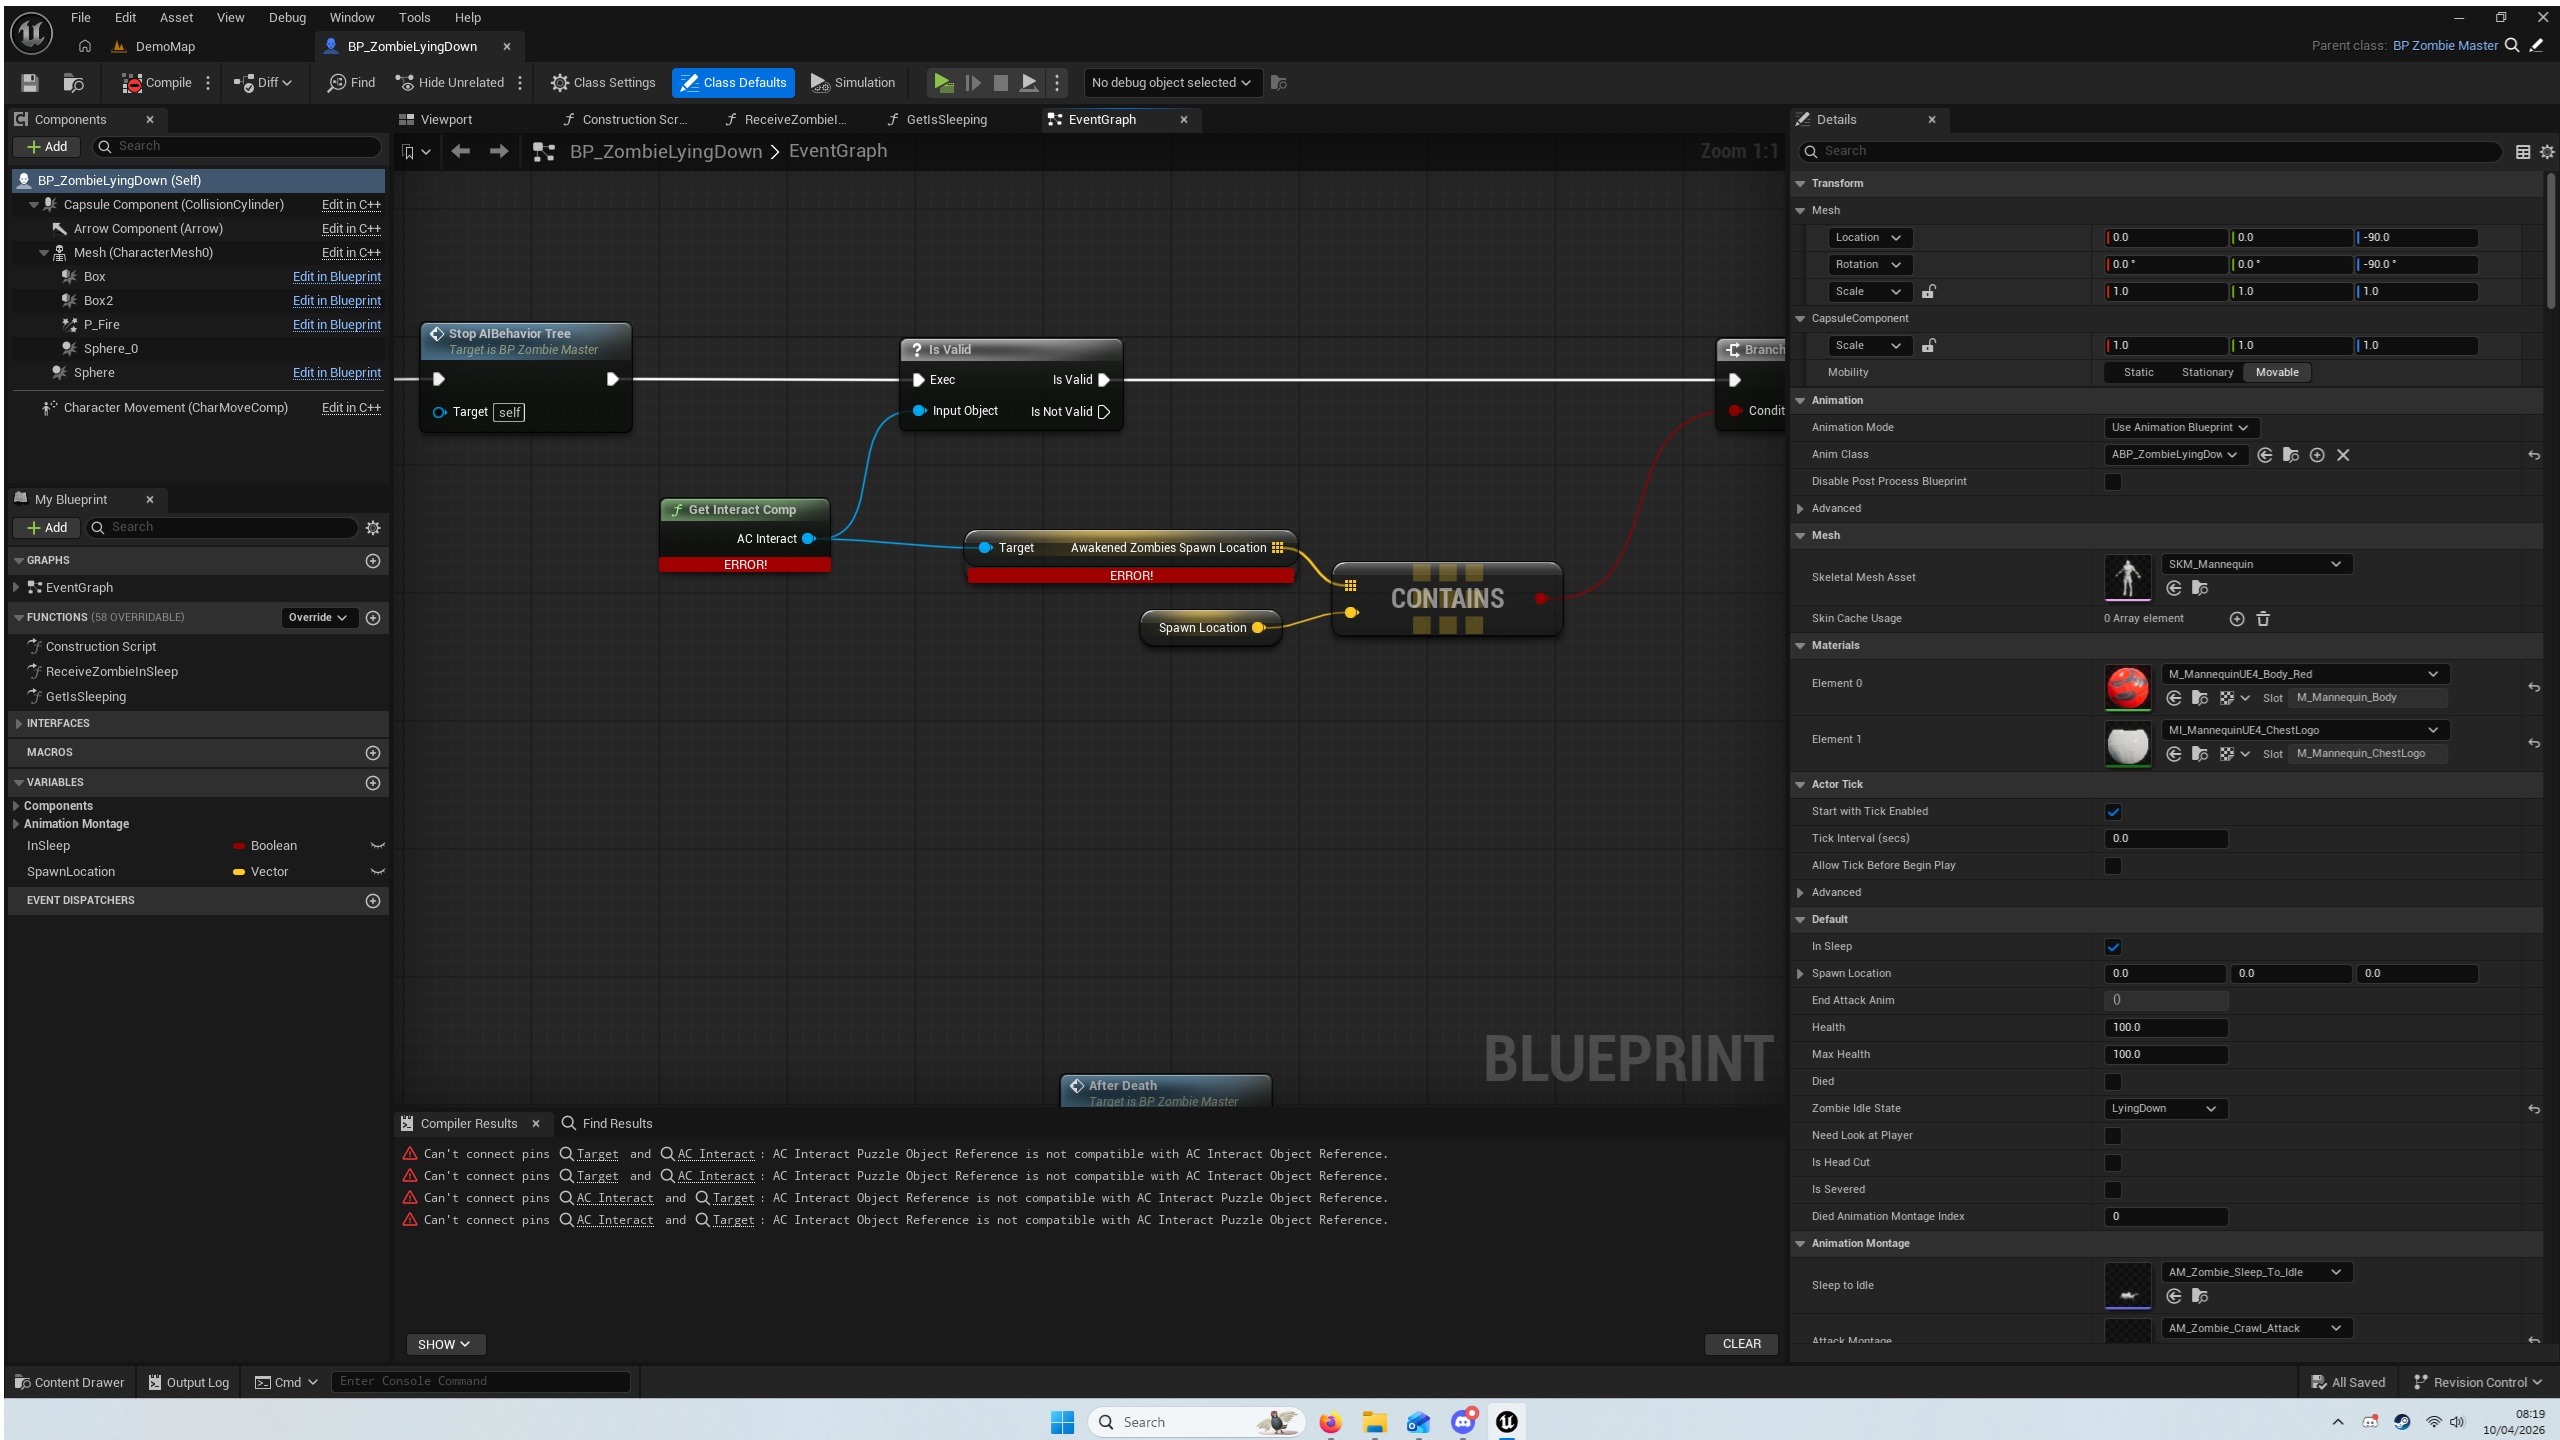Click the Save blueprint icon

(x=30, y=83)
